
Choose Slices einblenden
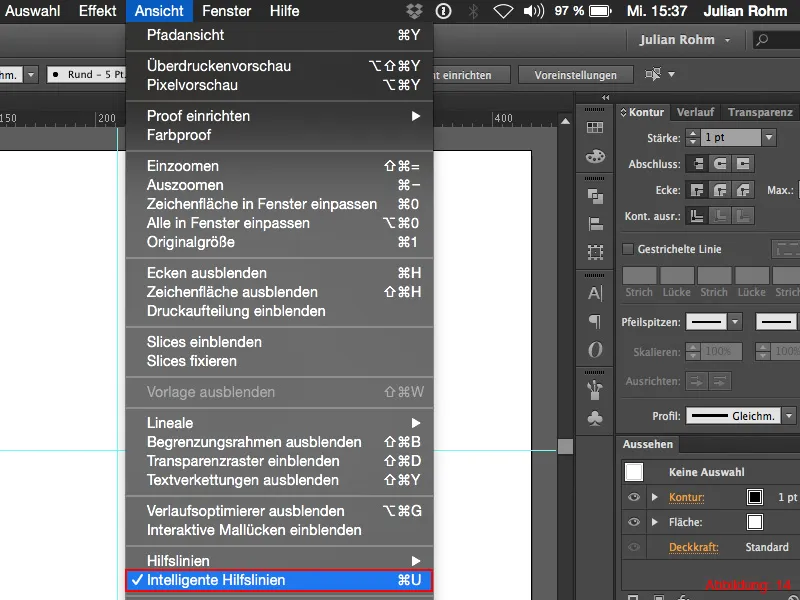click(x=279, y=342)
